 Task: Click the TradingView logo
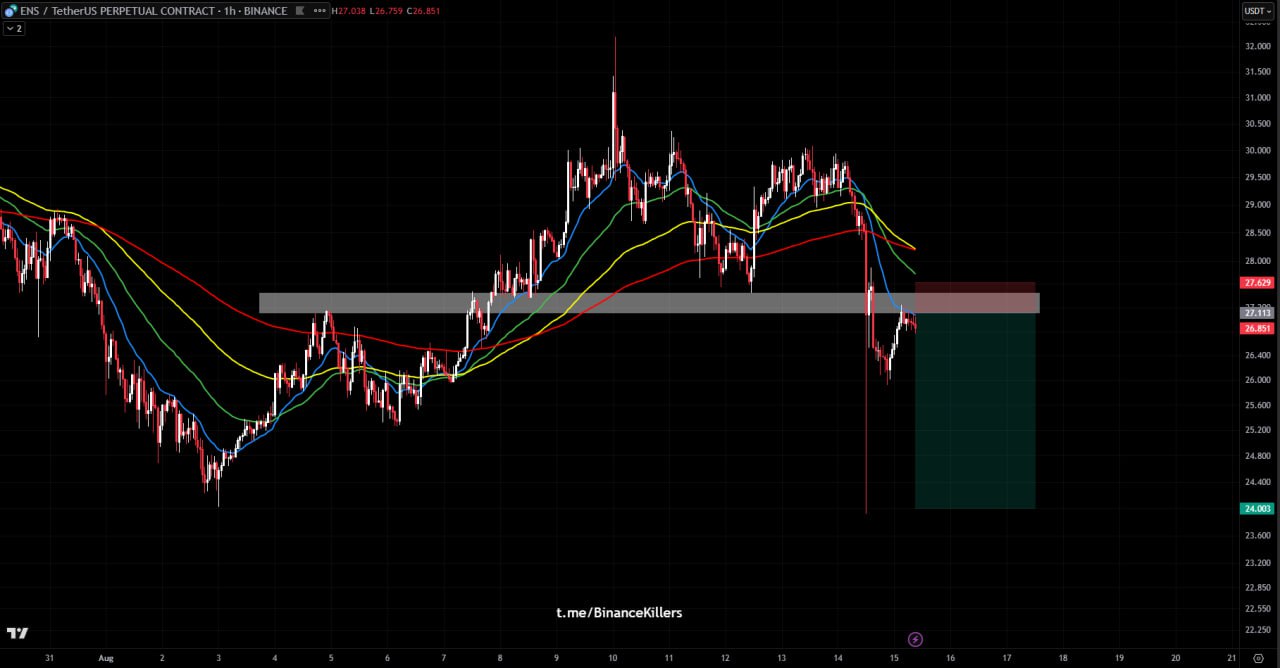(17, 633)
